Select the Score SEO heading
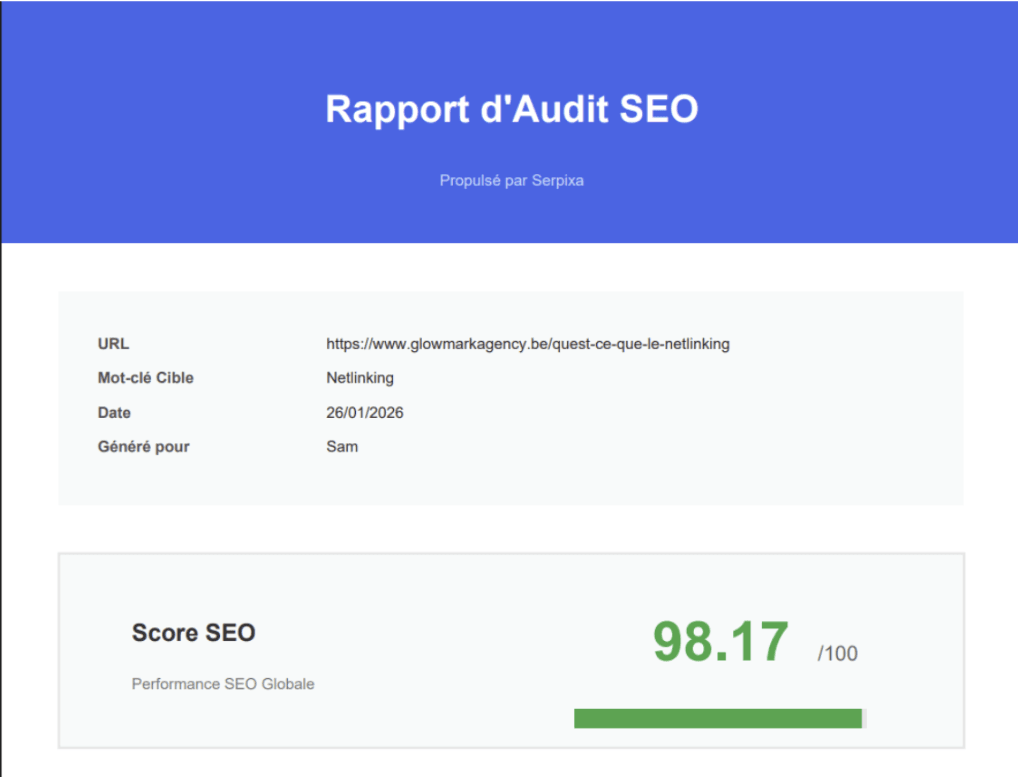Image resolution: width=1018 pixels, height=777 pixels. pyautogui.click(x=192, y=633)
